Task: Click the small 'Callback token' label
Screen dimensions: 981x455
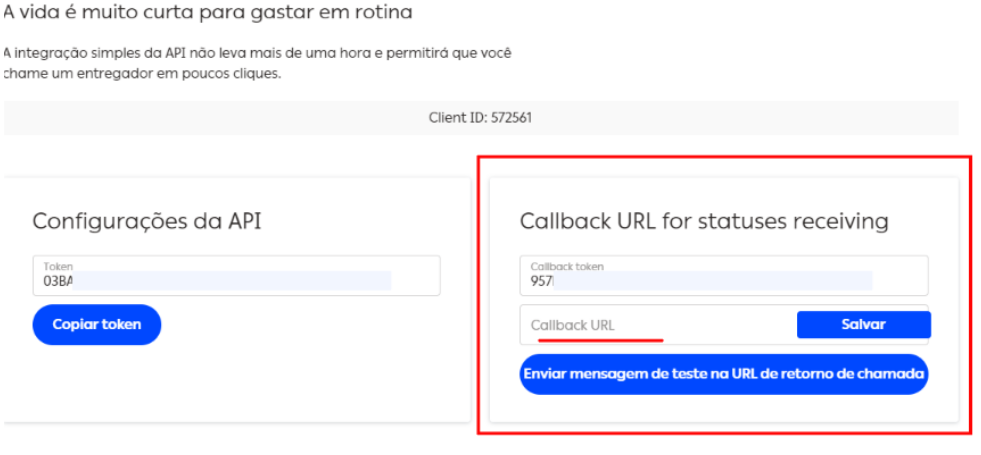Action: (567, 267)
